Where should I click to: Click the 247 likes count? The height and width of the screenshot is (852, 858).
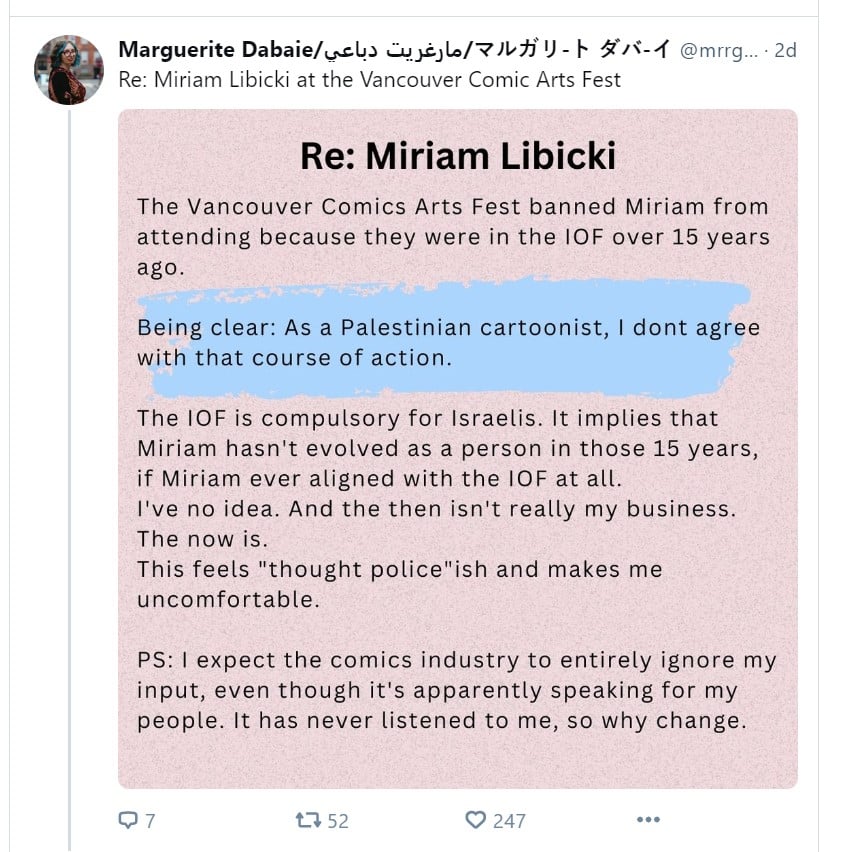(x=509, y=821)
